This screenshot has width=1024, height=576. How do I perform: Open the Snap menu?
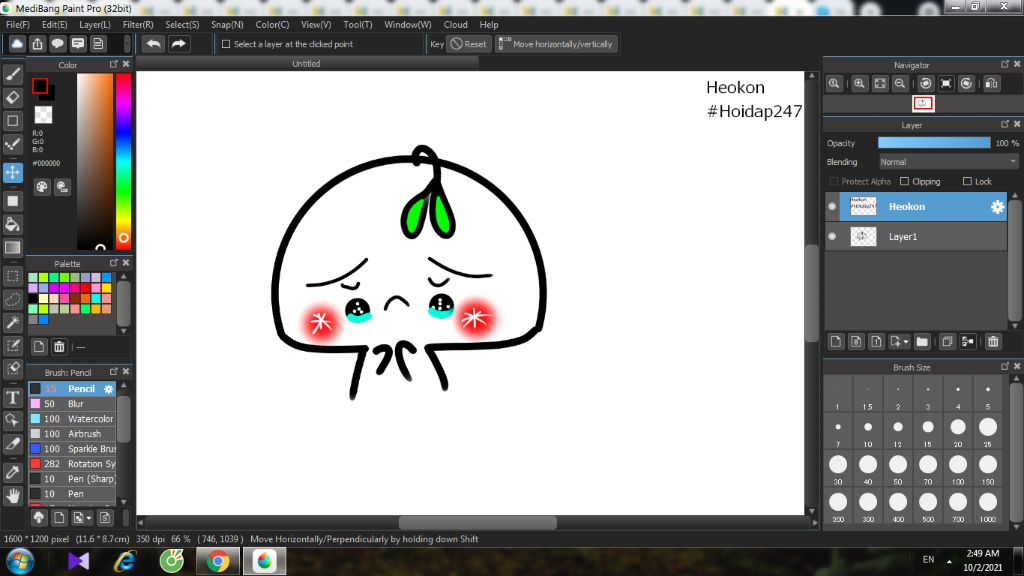227,25
